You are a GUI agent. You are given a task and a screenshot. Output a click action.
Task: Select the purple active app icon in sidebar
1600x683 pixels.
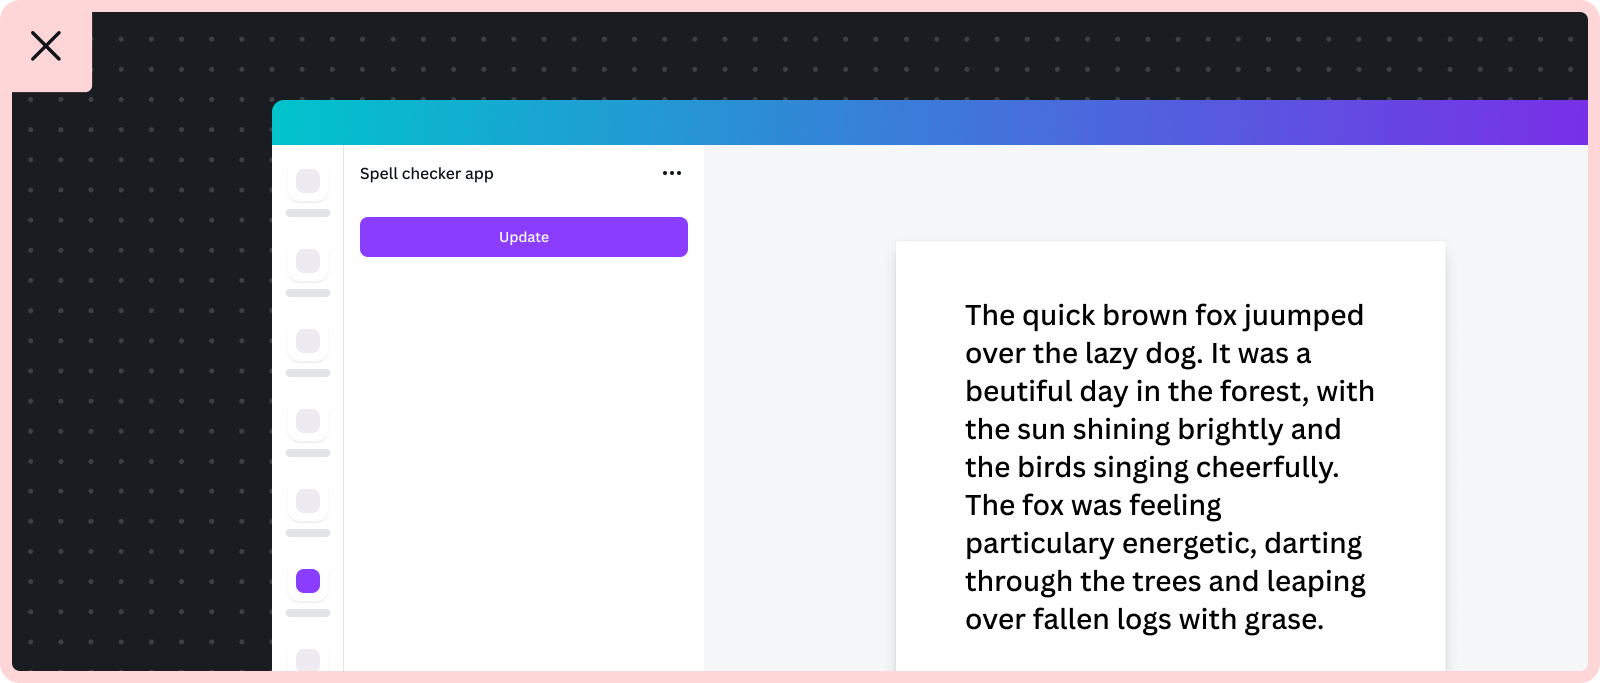click(308, 581)
